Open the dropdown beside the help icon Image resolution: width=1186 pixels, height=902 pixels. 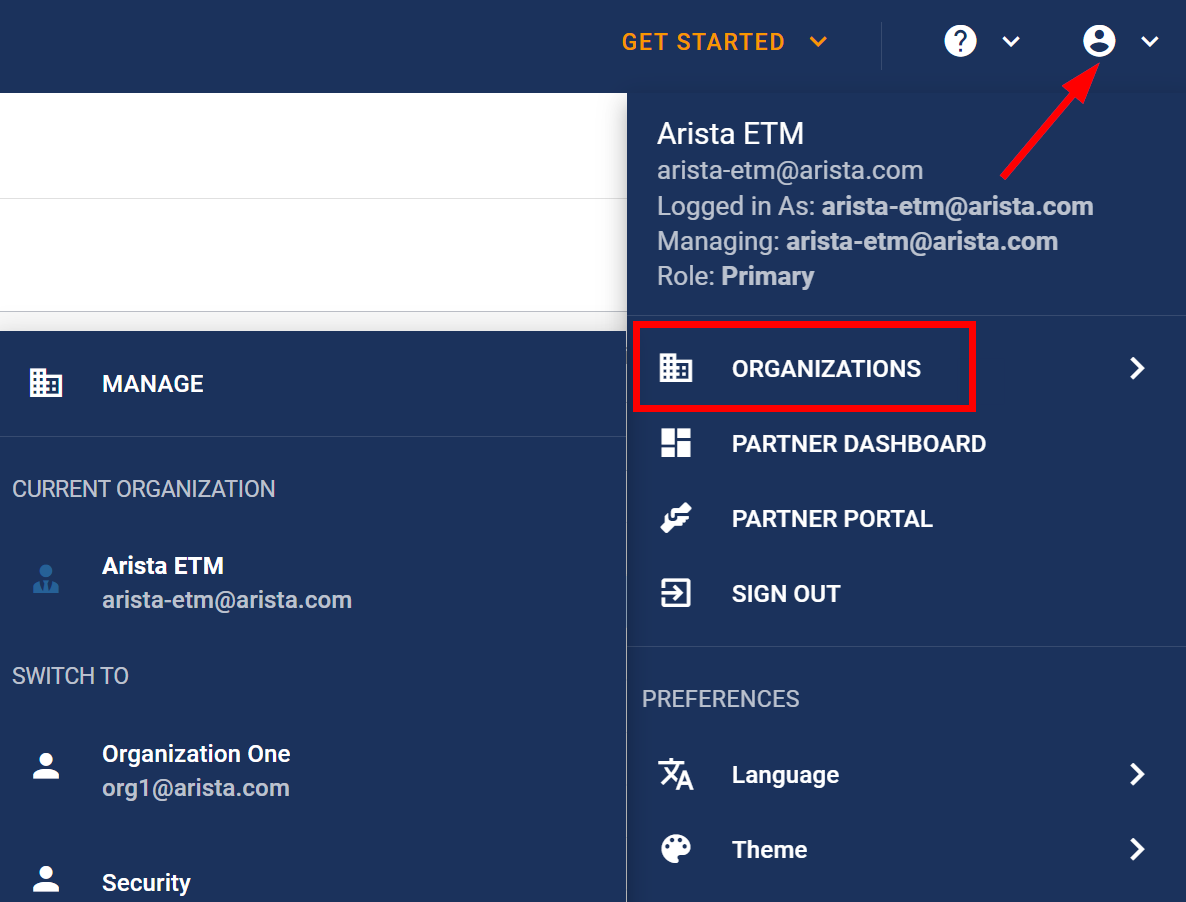1010,41
